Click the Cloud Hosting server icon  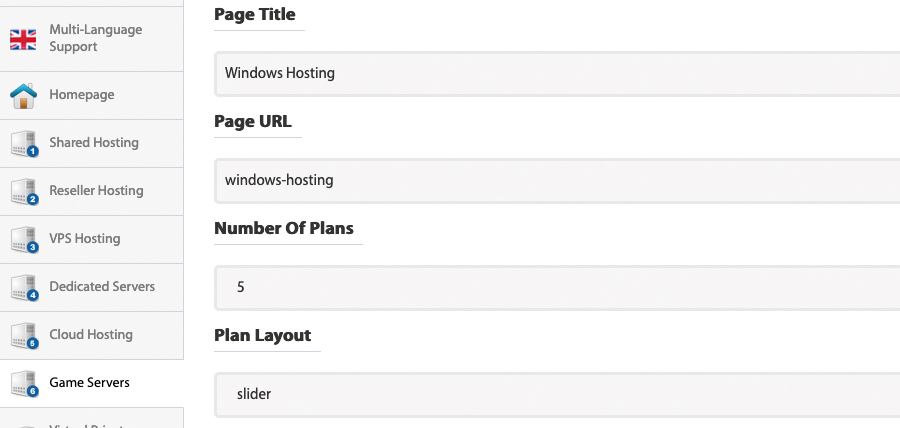[24, 336]
